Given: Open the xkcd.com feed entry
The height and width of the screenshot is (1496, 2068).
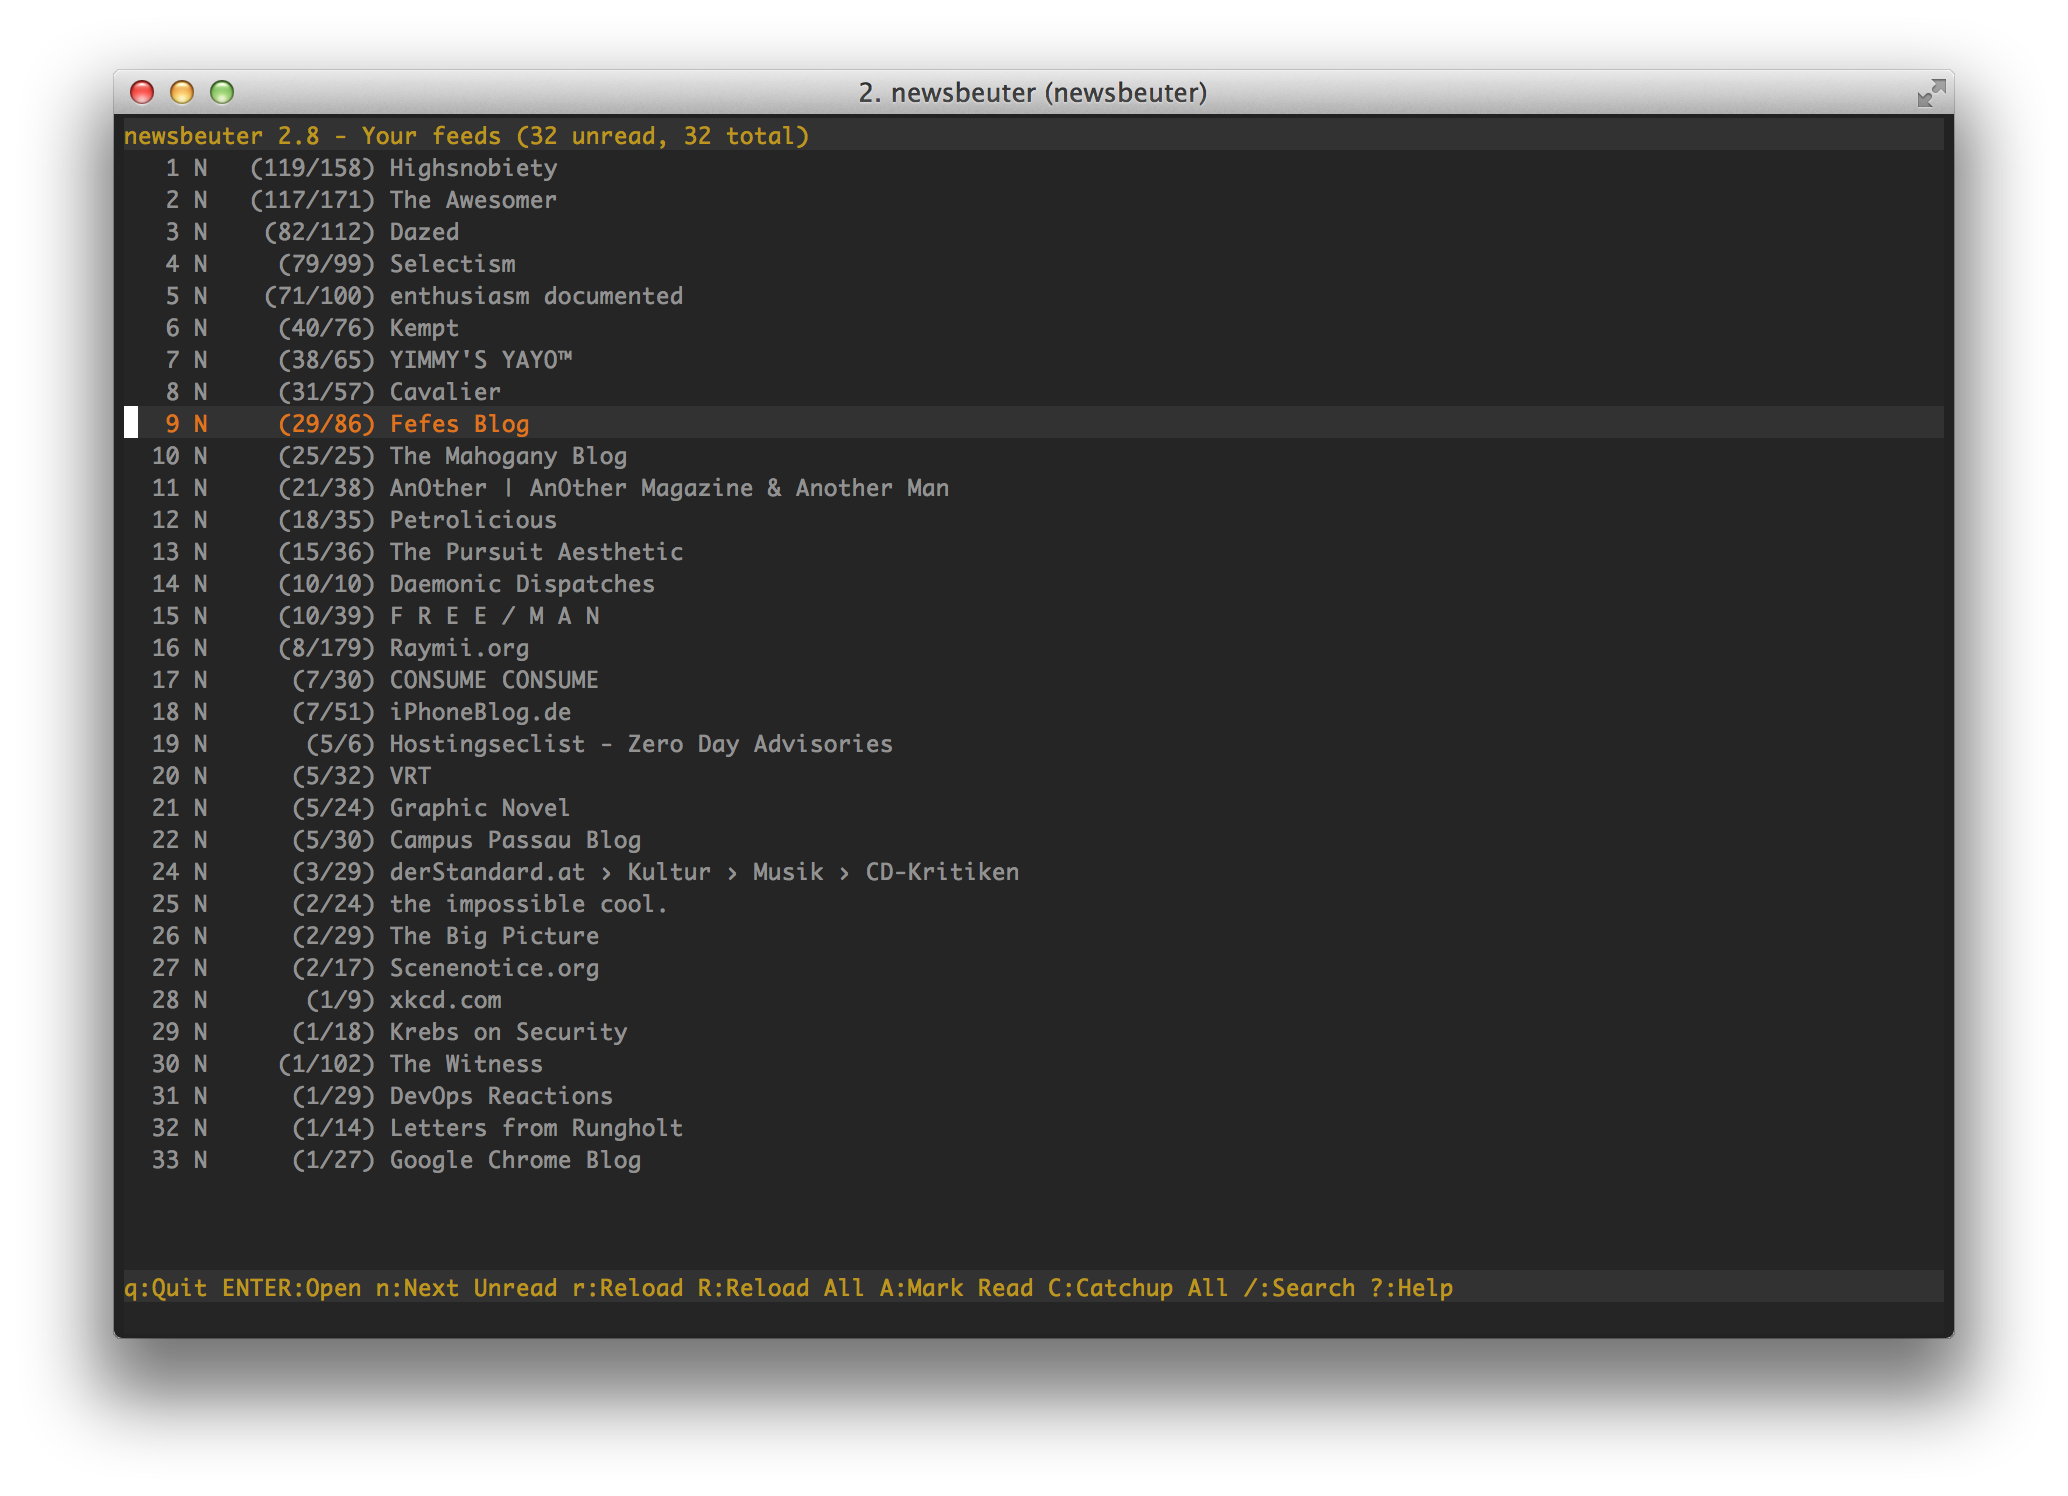Looking at the screenshot, I should click(x=445, y=1000).
